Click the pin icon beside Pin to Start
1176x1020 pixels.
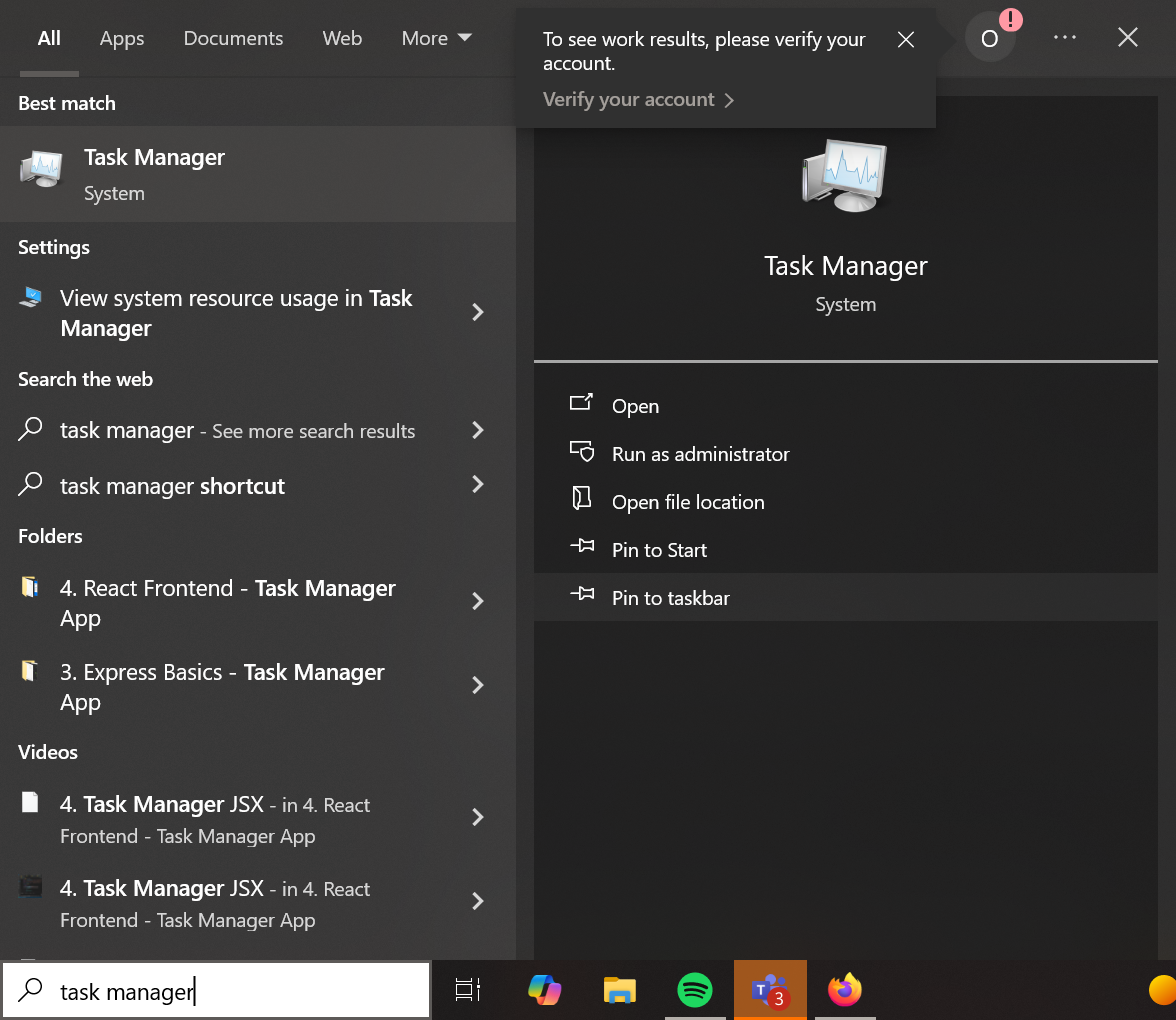(582, 546)
